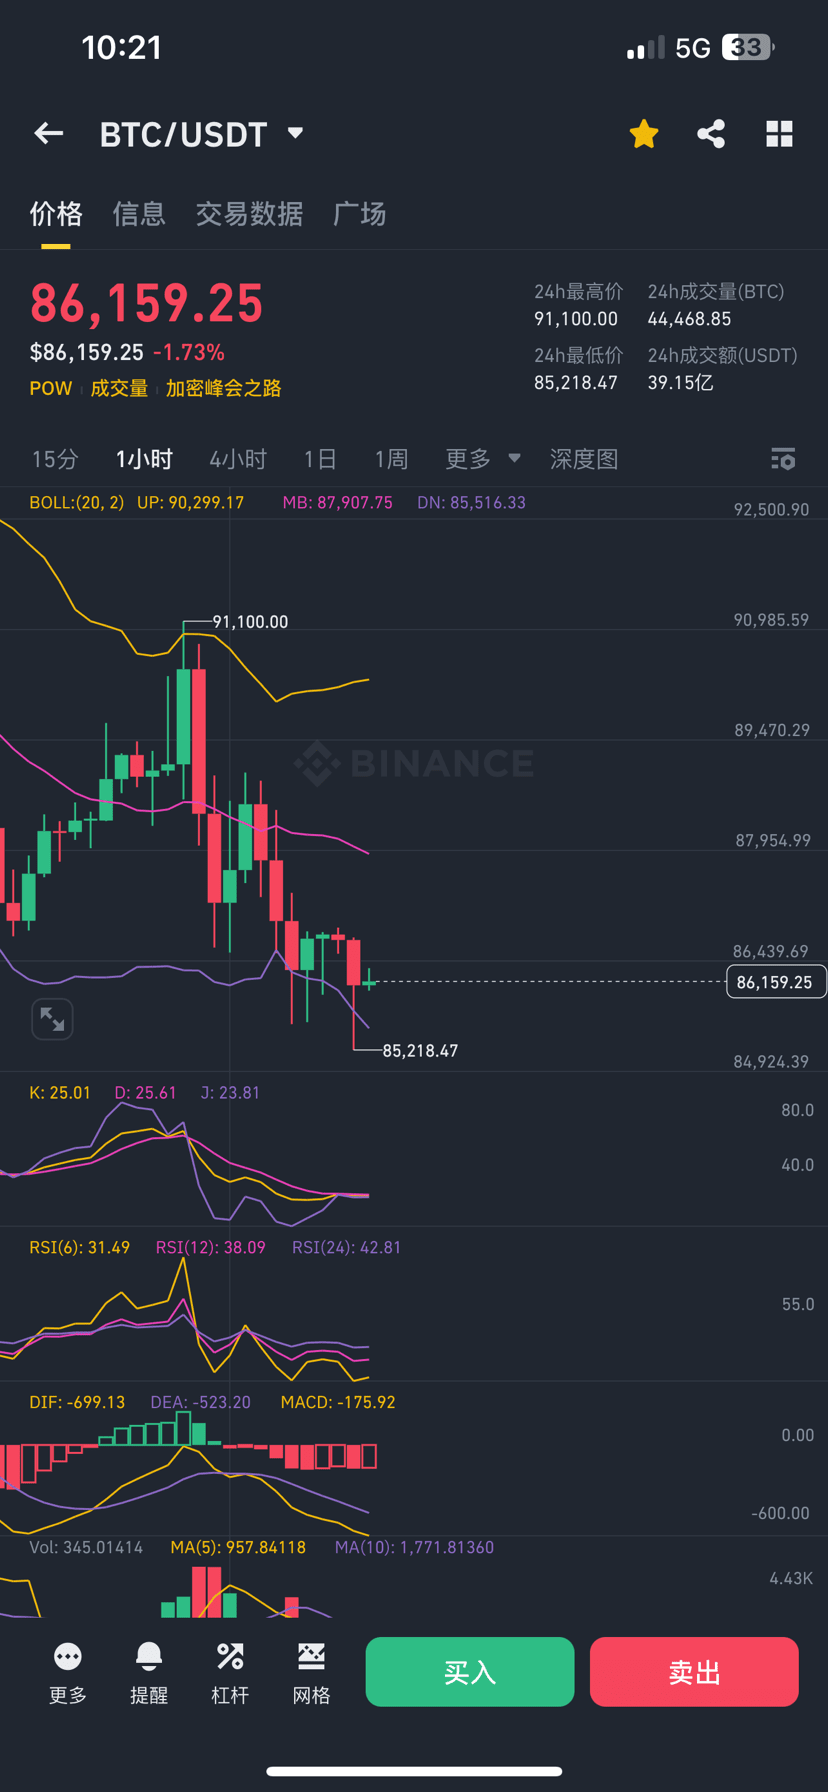This screenshot has width=828, height=1792.
Task: Tap the MACD: -175.92 label
Action: point(338,1403)
